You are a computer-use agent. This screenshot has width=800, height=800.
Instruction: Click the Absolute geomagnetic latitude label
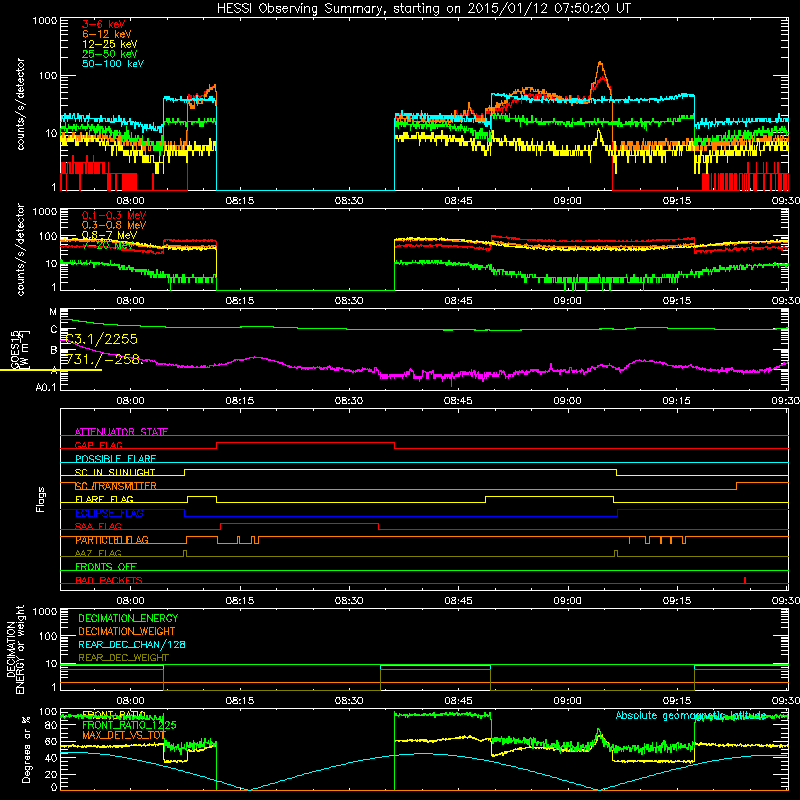pyautogui.click(x=691, y=715)
